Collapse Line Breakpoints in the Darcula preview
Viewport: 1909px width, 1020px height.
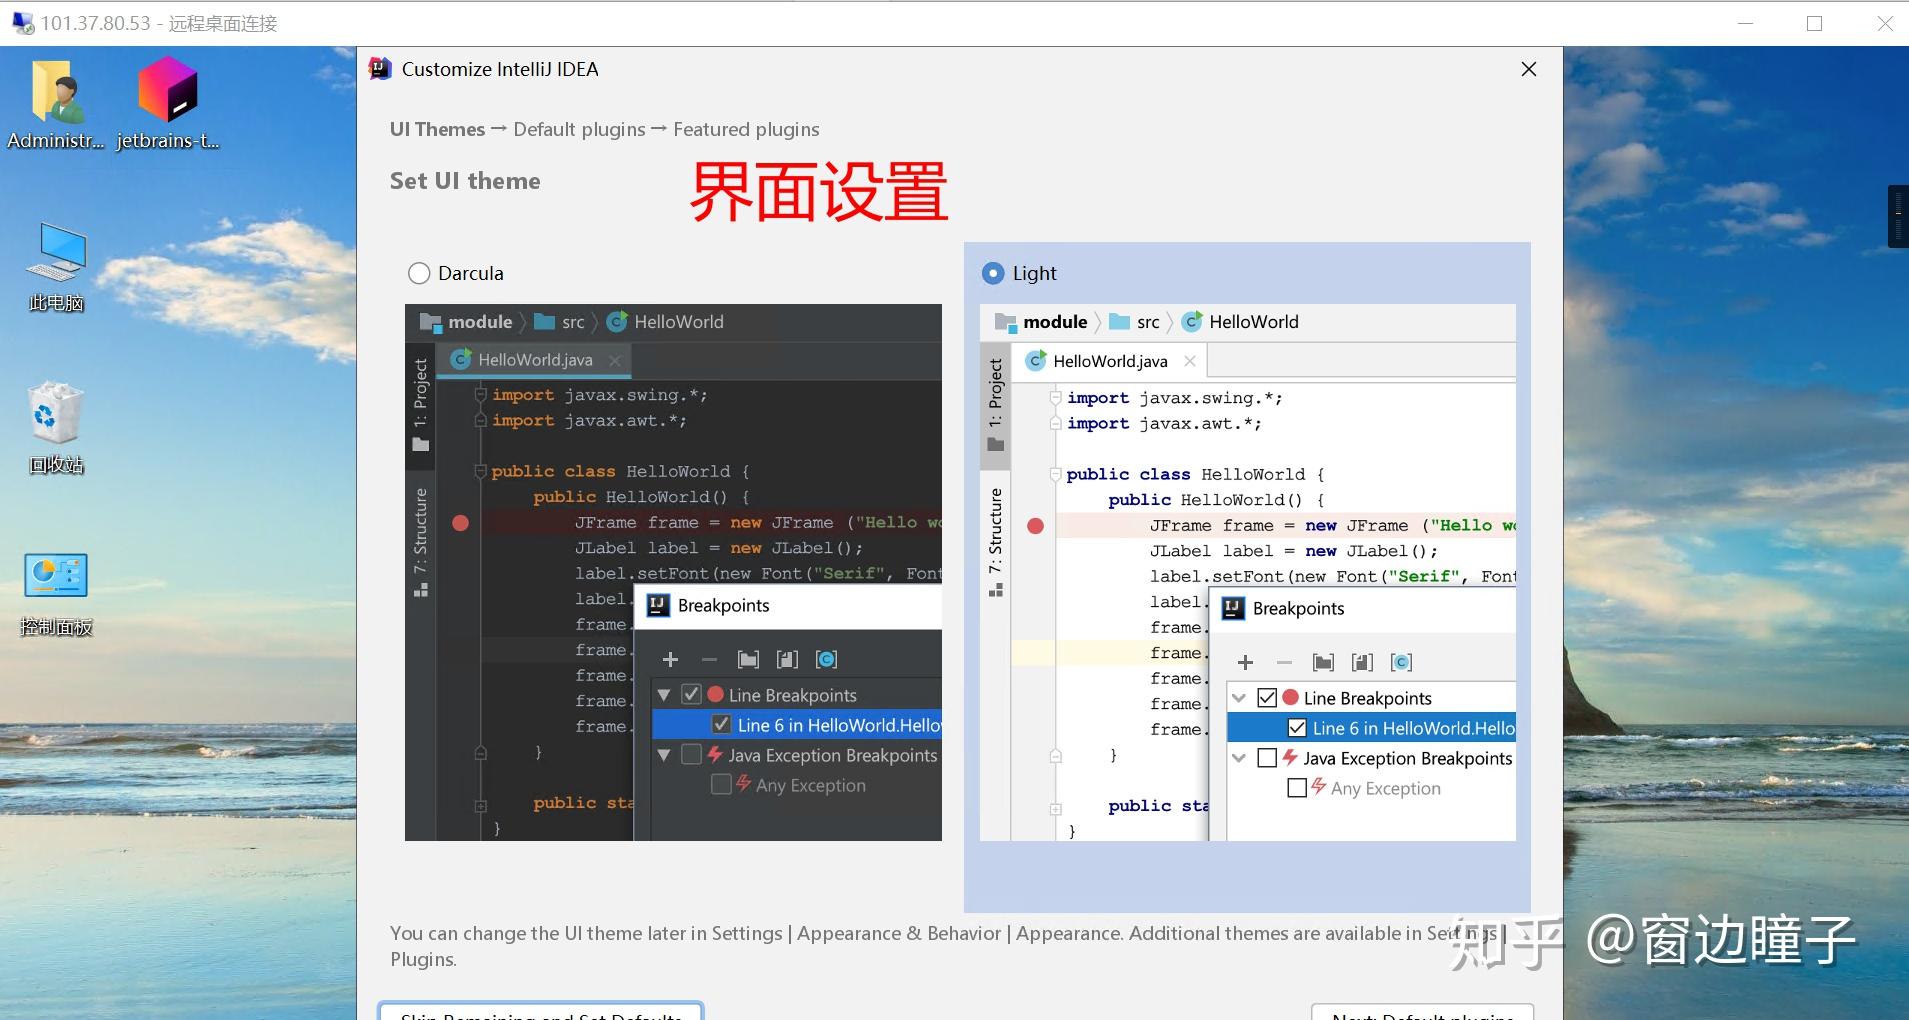pos(665,694)
